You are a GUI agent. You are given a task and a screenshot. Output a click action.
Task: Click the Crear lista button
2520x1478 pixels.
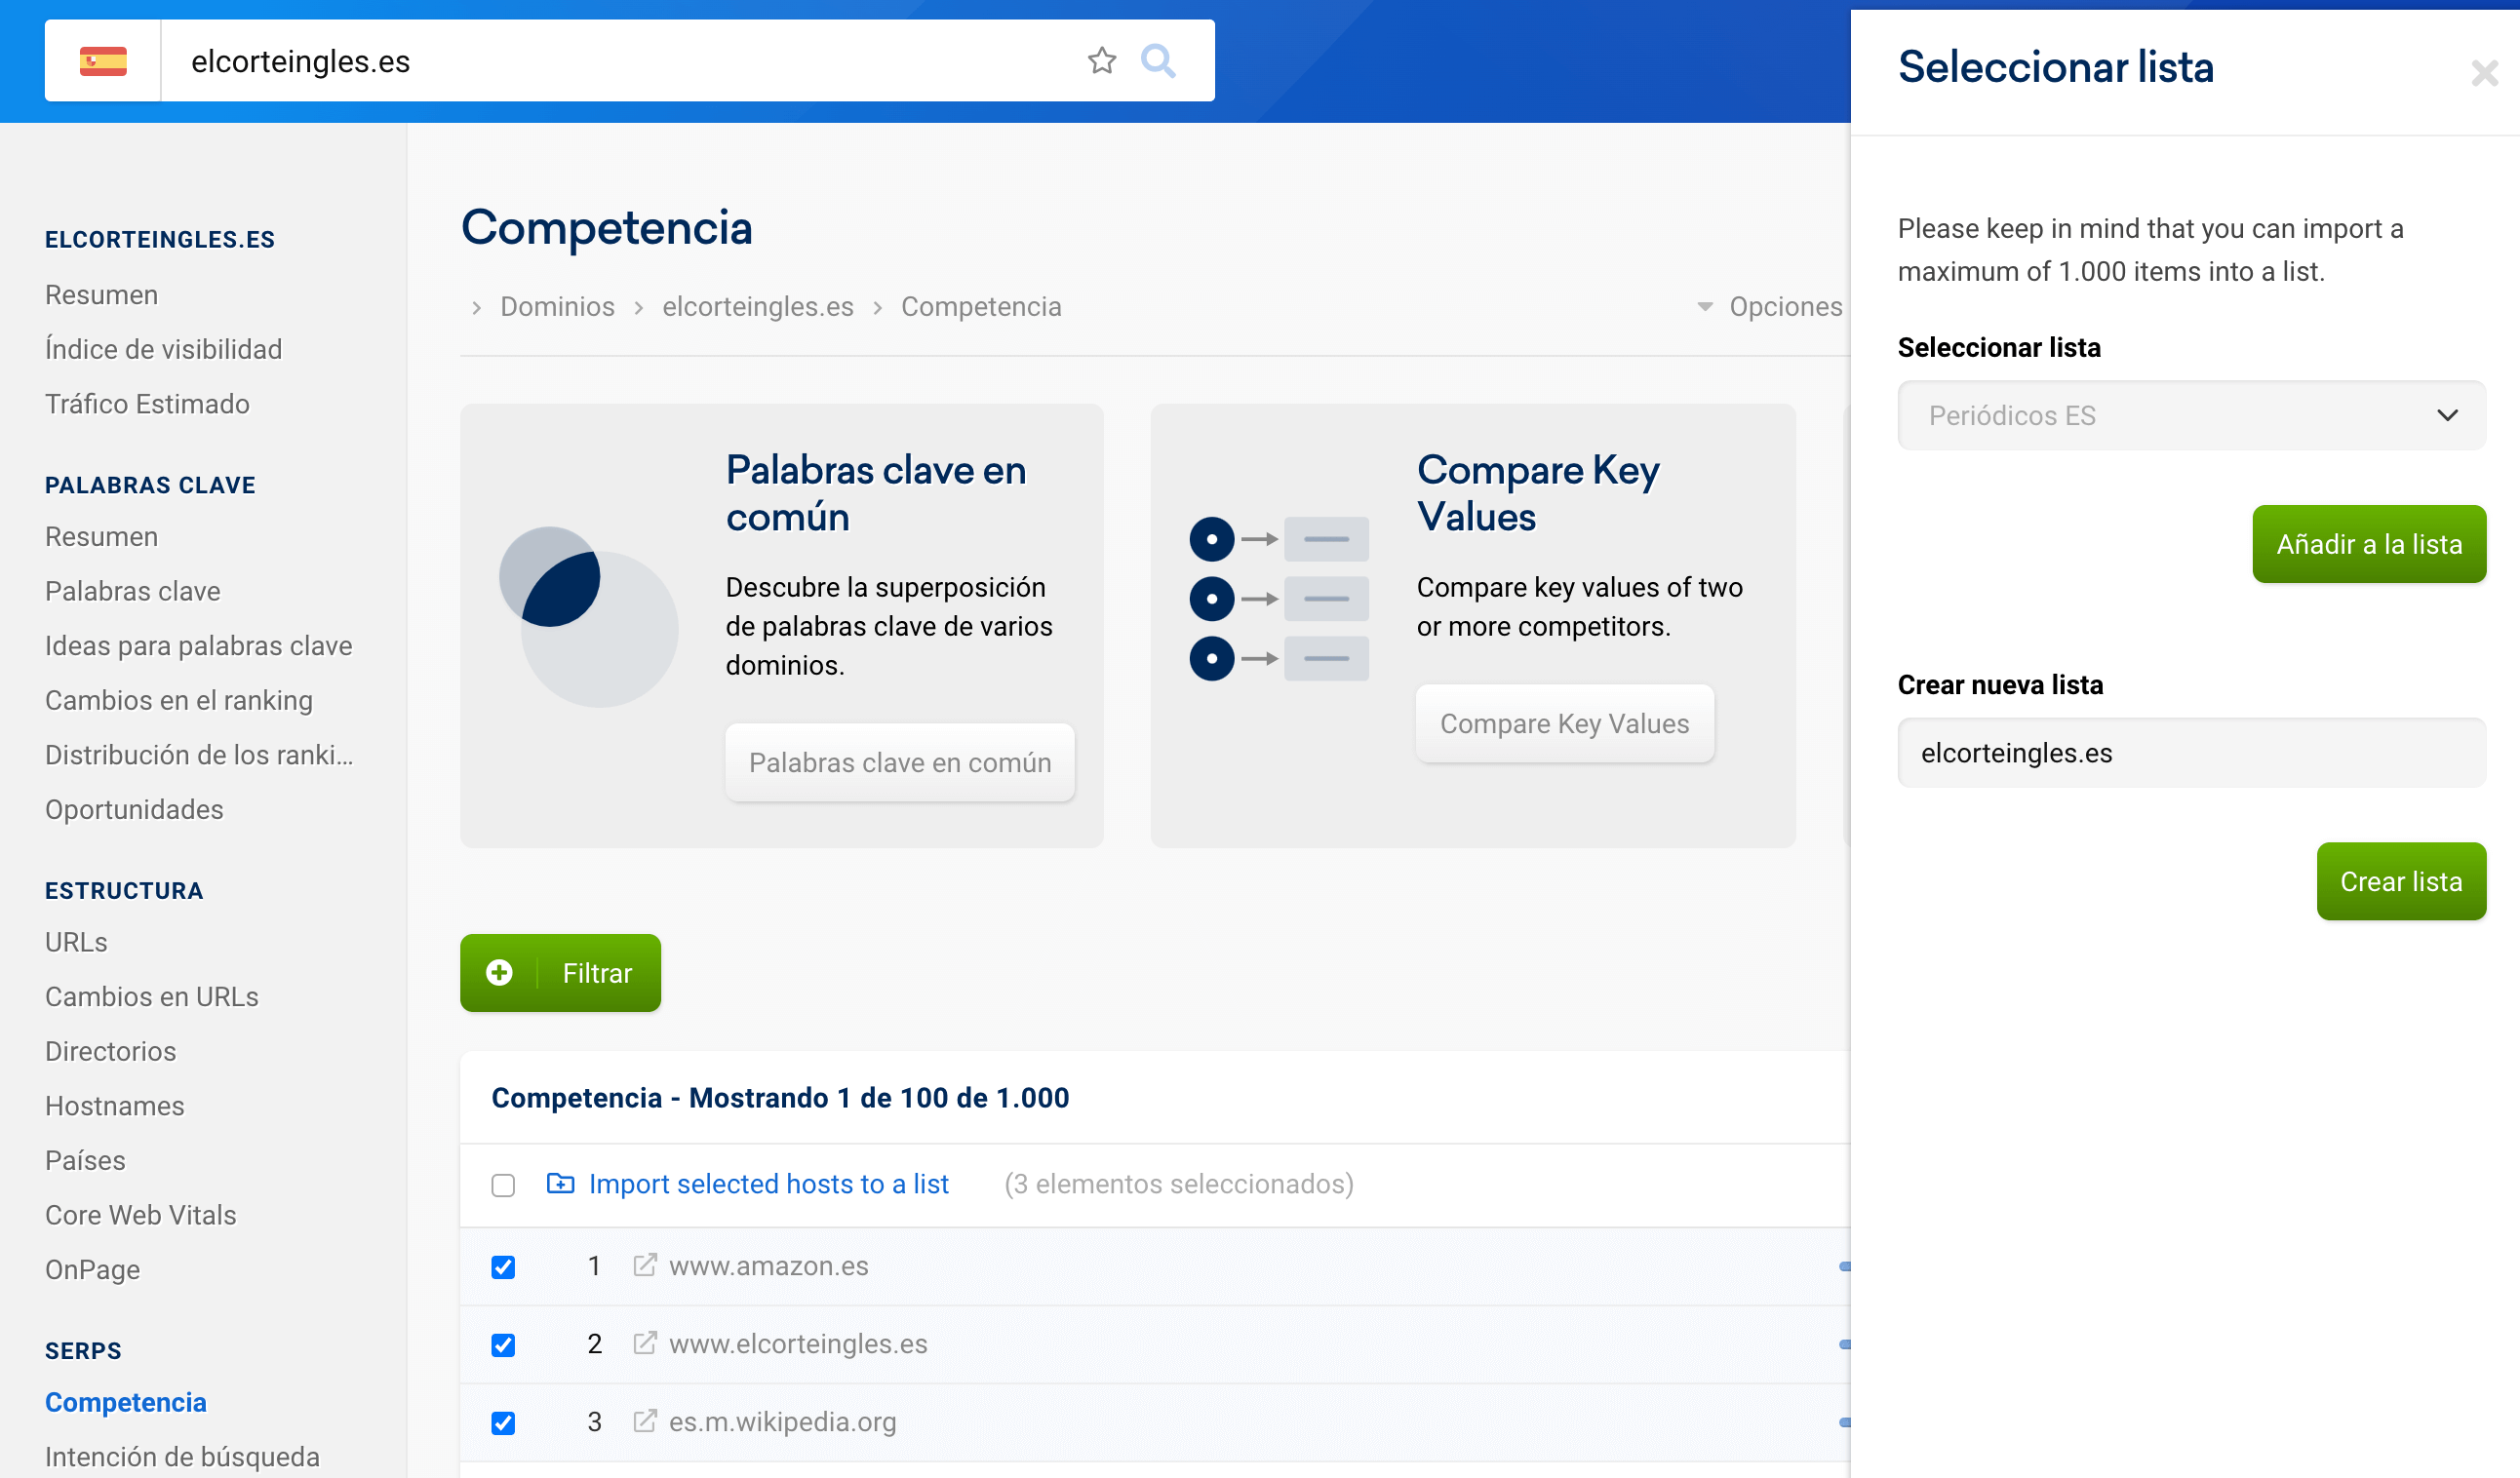coord(2400,881)
